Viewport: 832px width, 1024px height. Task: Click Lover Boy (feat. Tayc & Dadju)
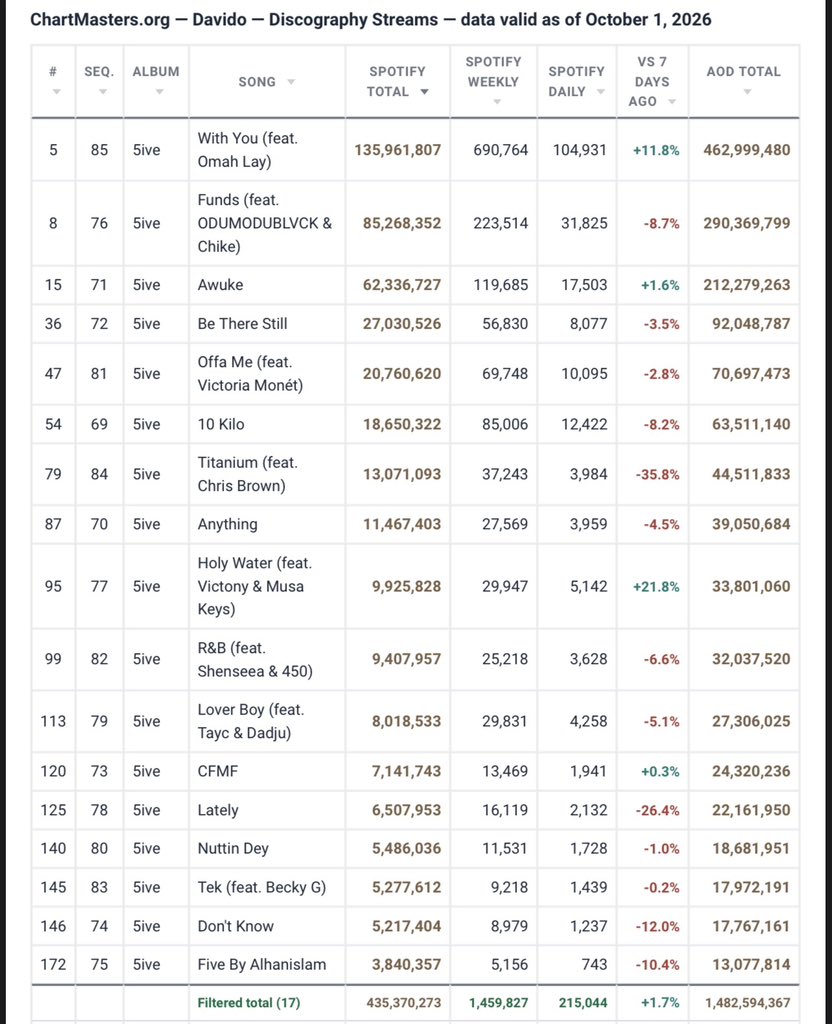pos(251,721)
